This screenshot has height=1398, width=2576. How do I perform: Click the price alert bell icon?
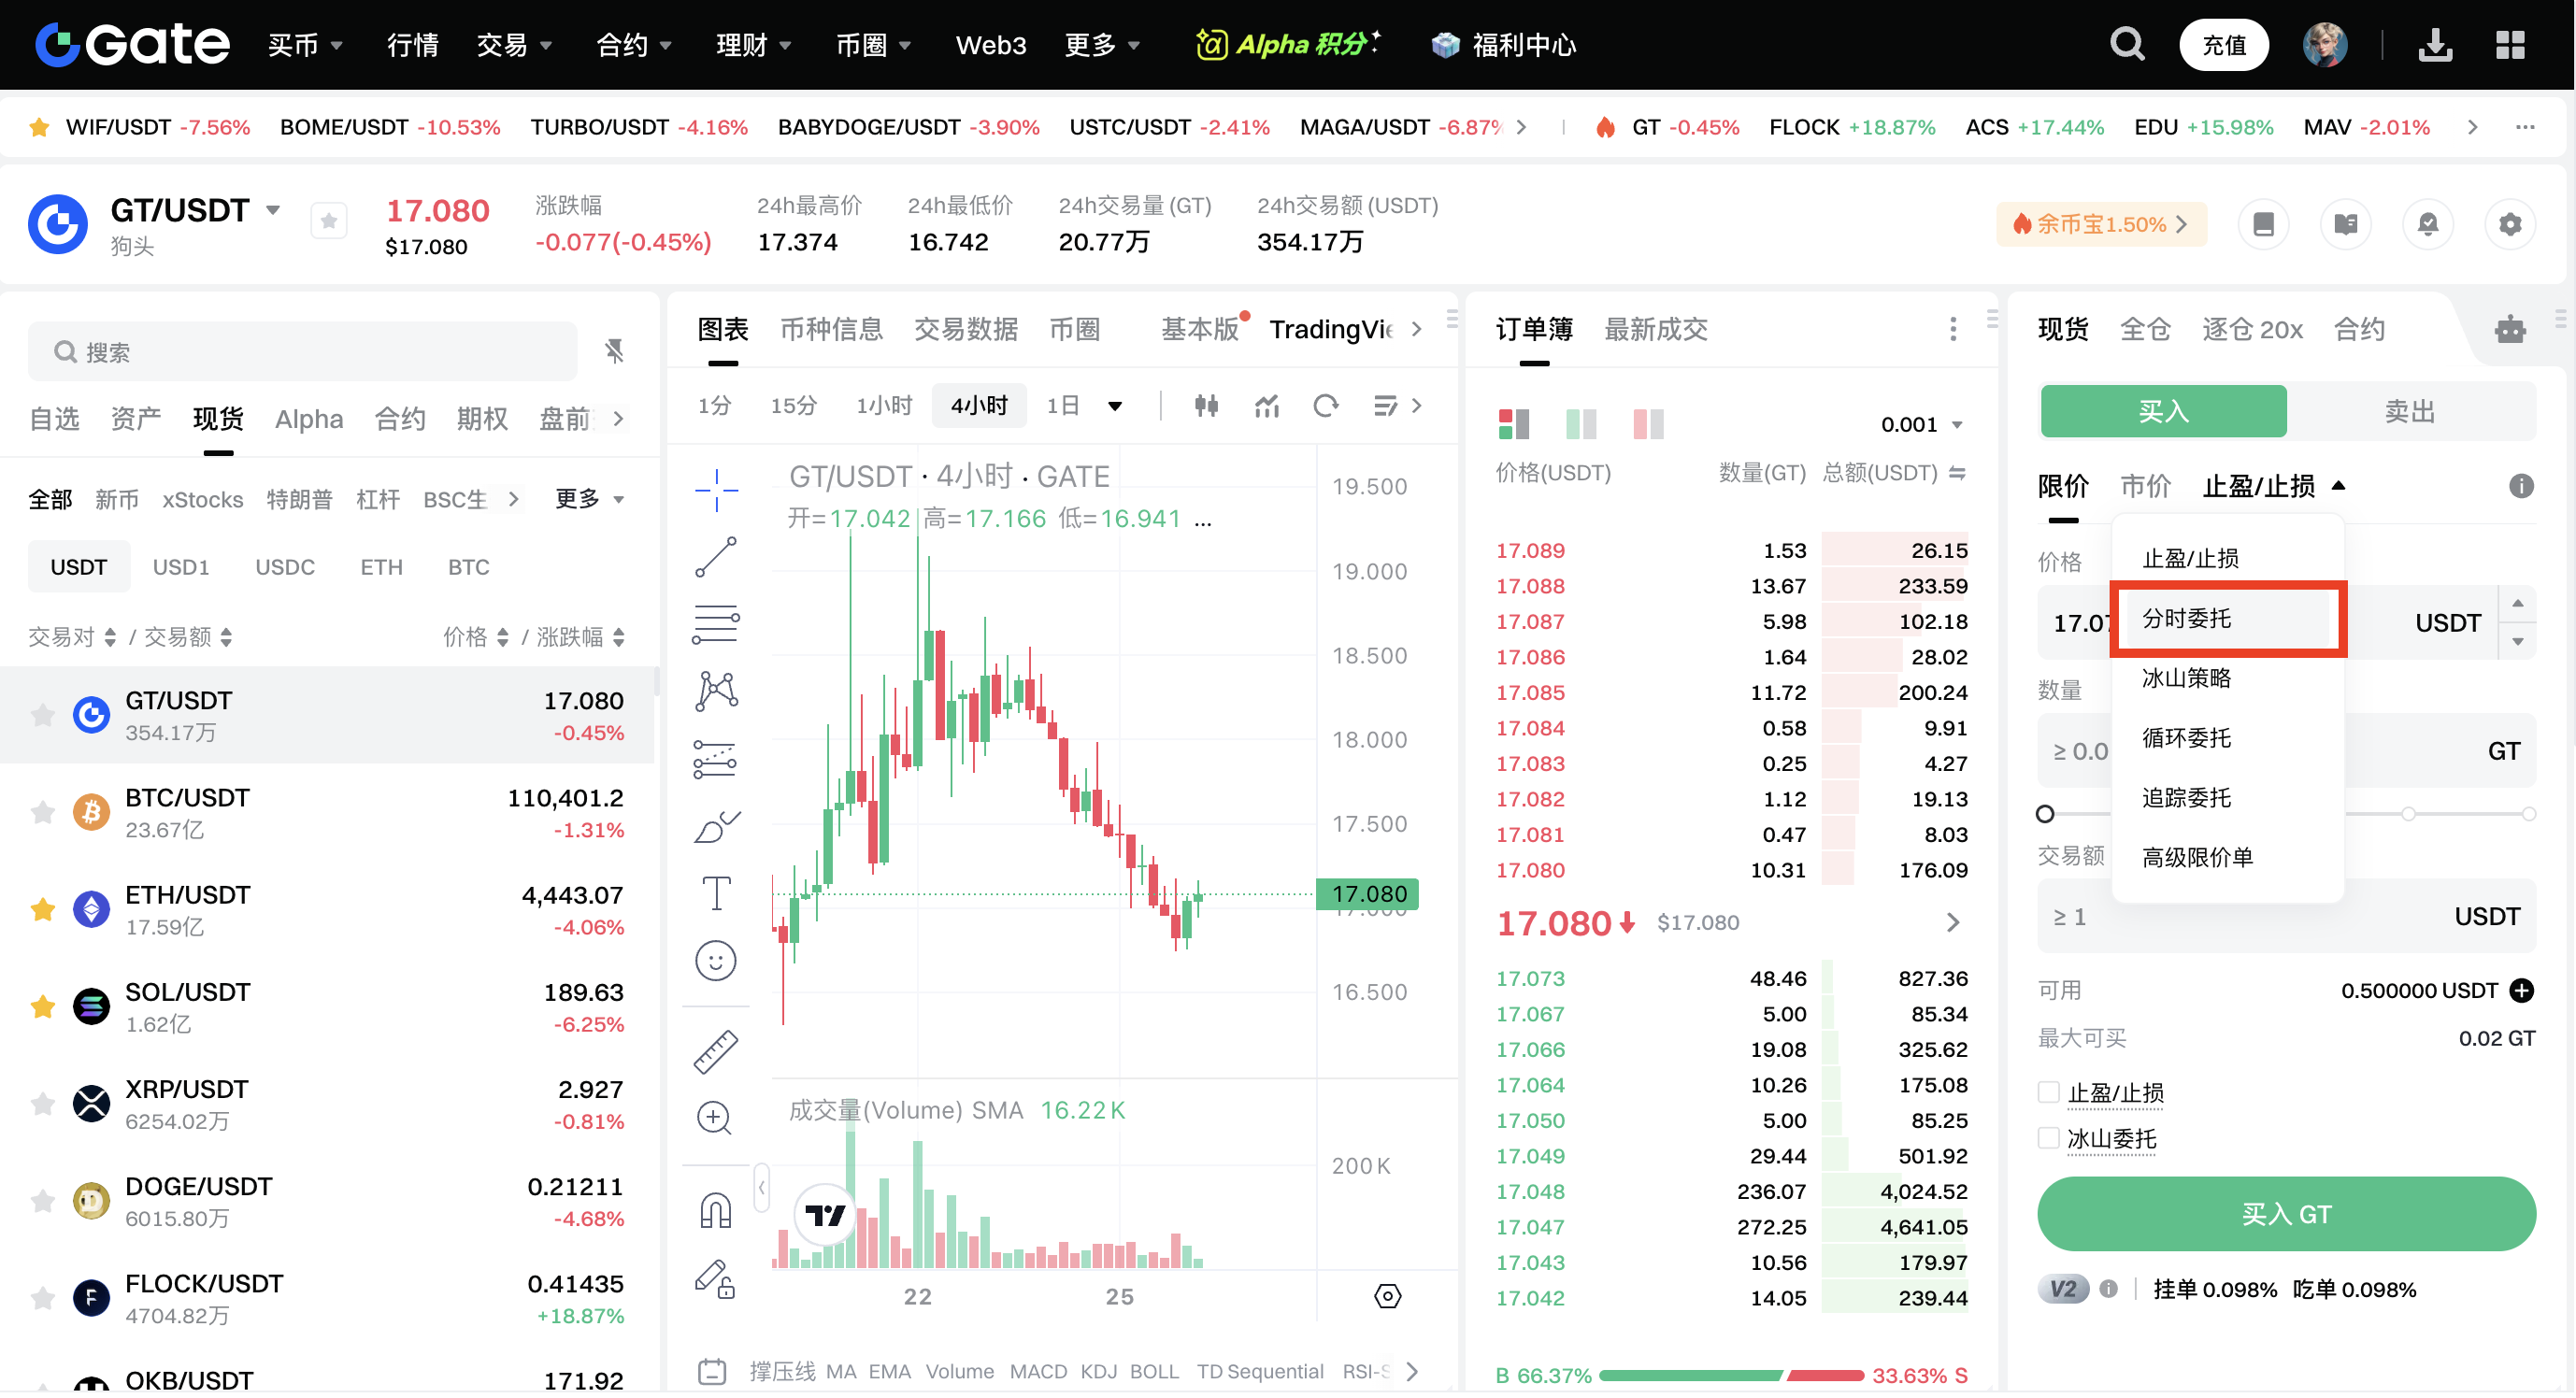(2427, 224)
